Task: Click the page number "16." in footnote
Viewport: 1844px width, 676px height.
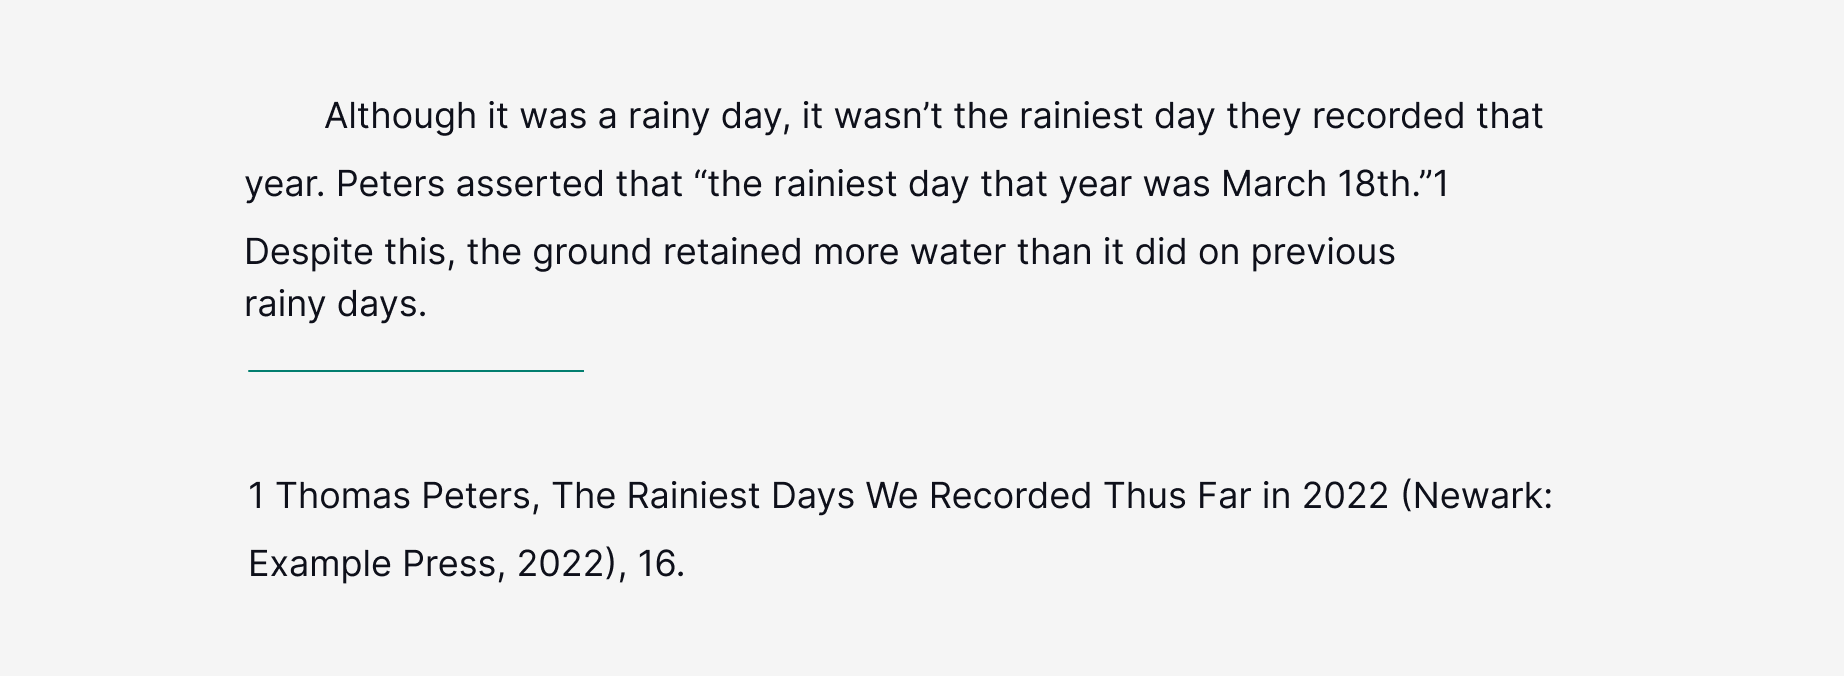Action: (661, 565)
